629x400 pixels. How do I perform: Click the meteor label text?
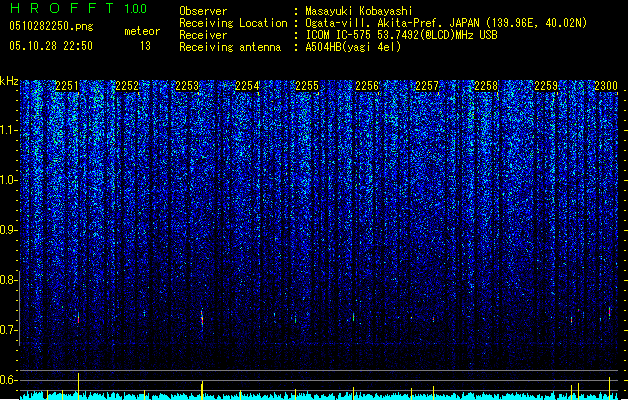(x=142, y=31)
